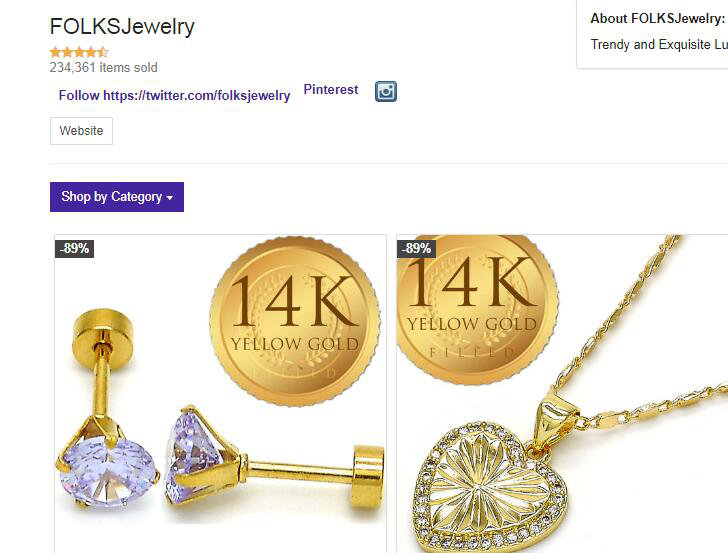Open the purple stone earrings product image
Screen dimensions: 728x553
click(x=221, y=394)
